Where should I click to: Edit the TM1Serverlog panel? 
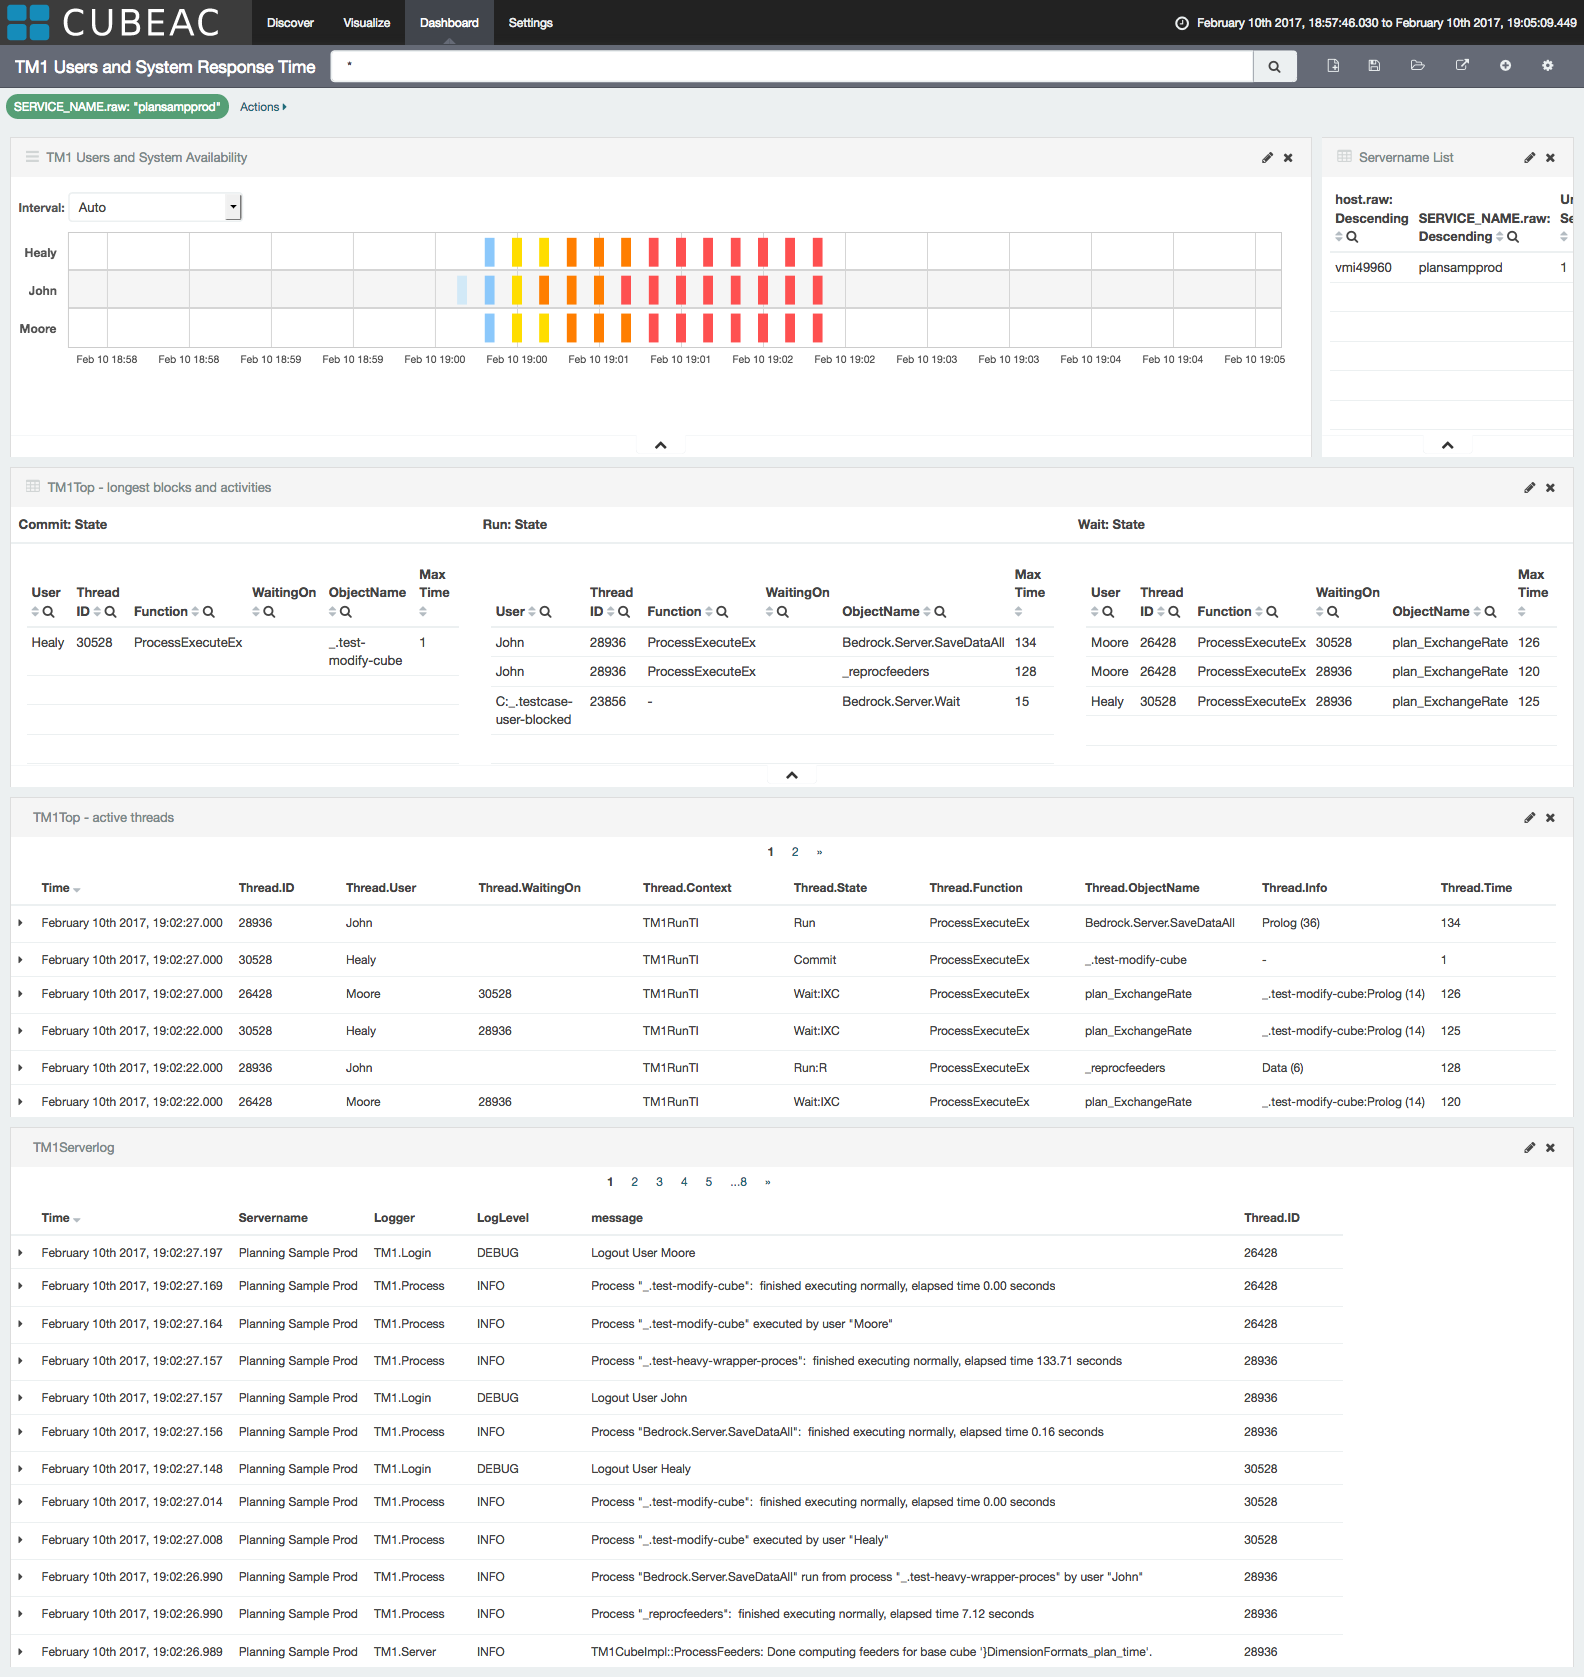(1529, 1148)
